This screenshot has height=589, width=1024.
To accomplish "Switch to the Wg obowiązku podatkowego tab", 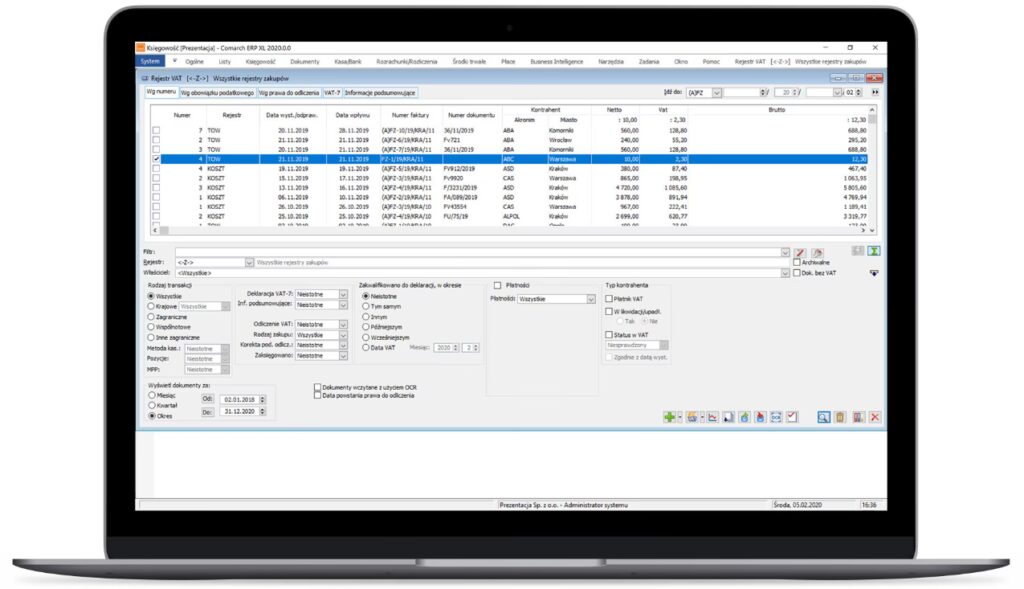I will (217, 92).
